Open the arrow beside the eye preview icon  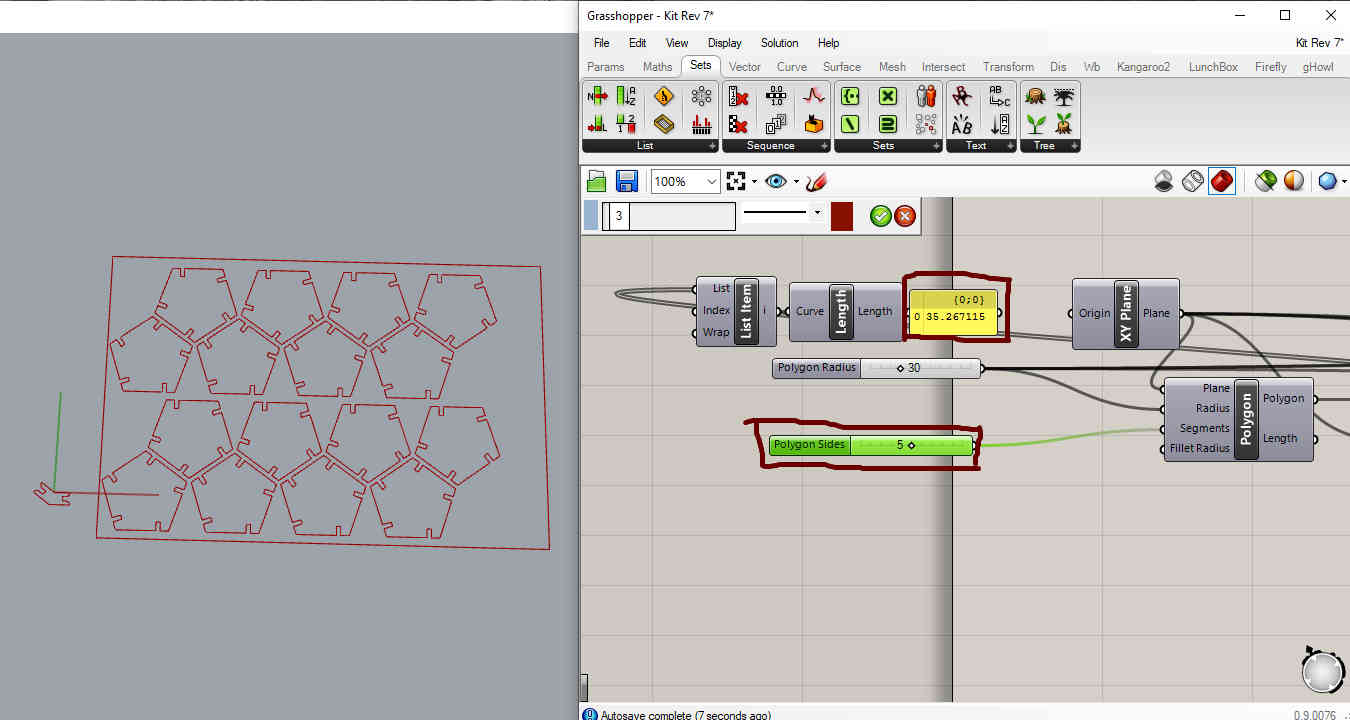pos(796,182)
